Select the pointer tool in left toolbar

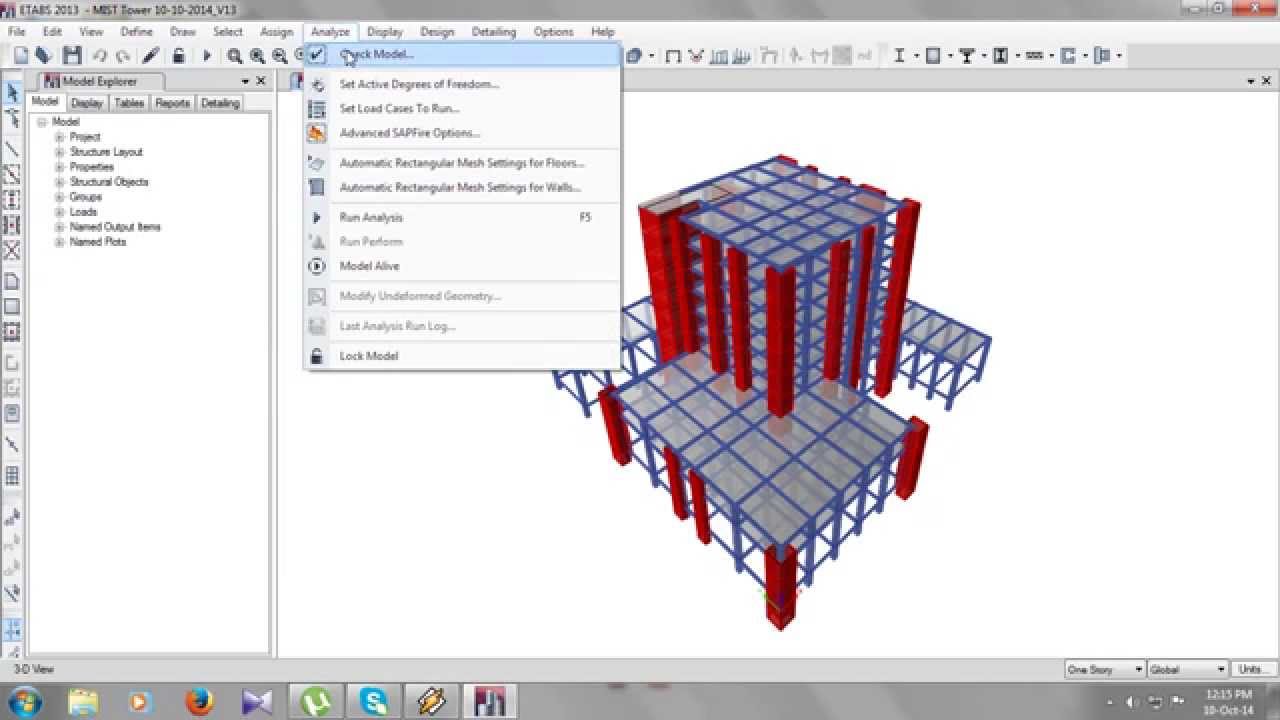[x=12, y=93]
